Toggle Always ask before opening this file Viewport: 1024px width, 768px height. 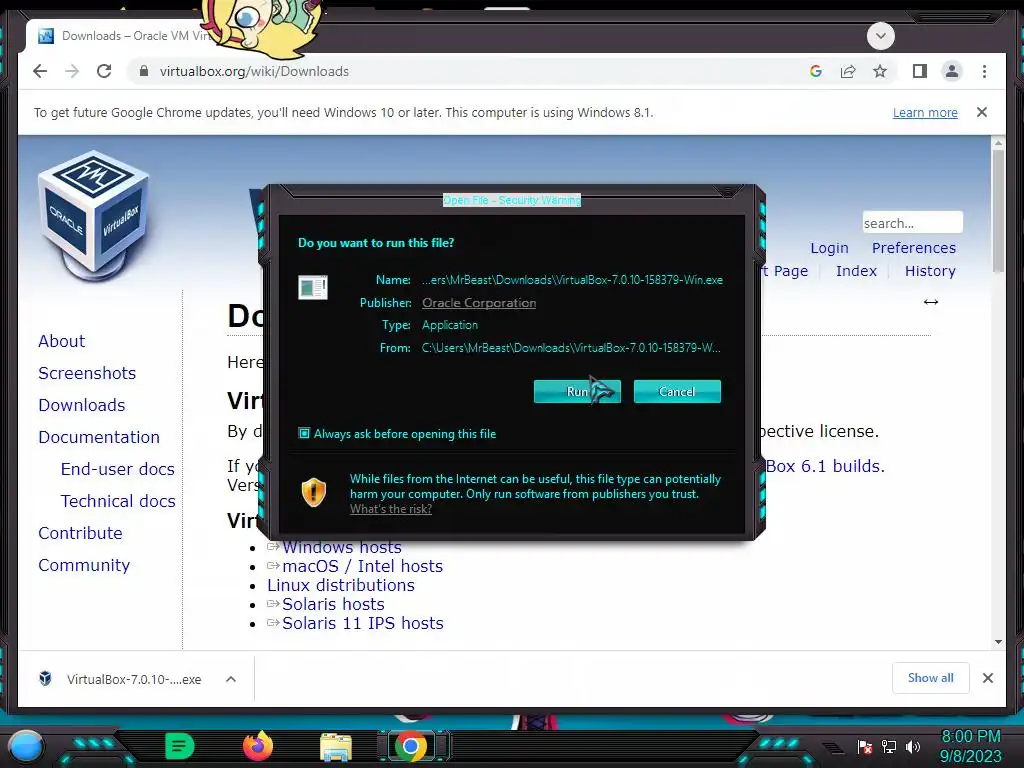point(304,433)
